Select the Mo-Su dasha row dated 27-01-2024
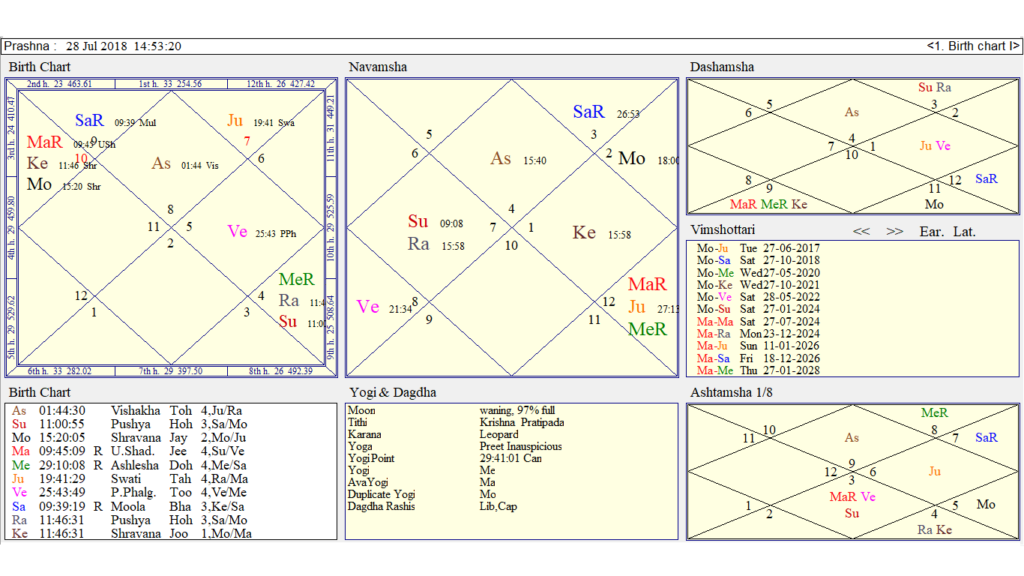Screen dimensions: 1024x576 coord(758,309)
